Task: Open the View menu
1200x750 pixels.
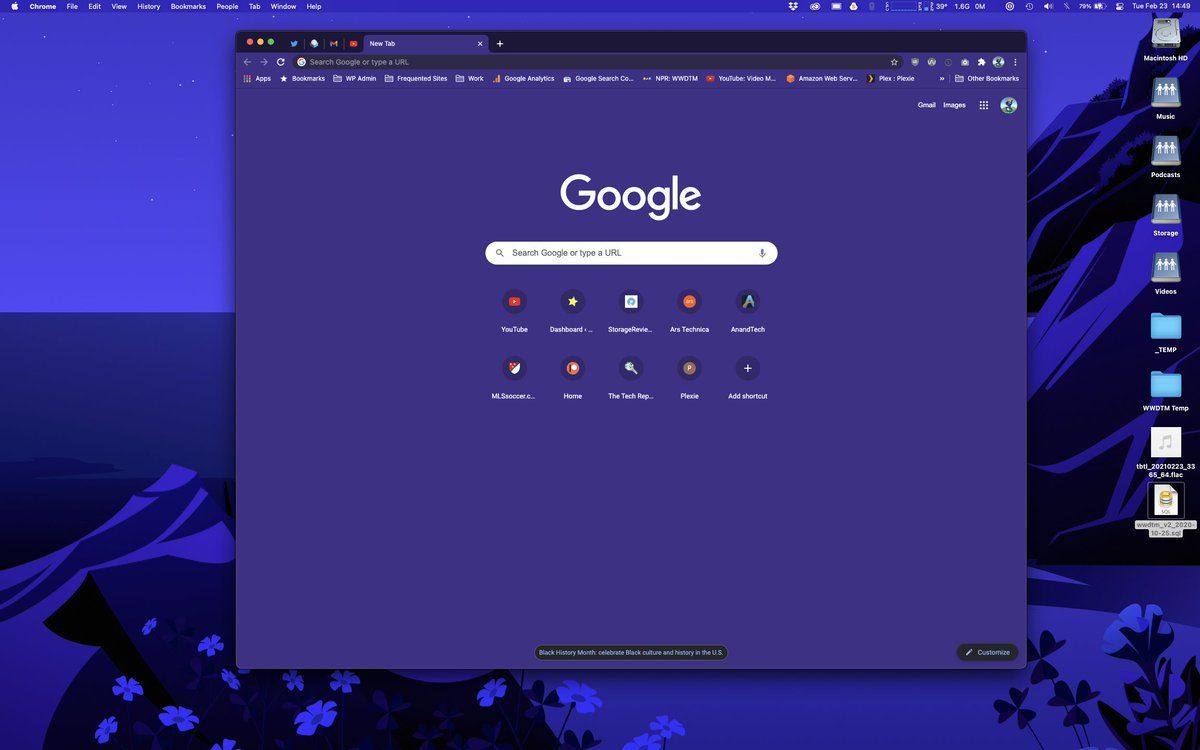Action: tap(119, 6)
